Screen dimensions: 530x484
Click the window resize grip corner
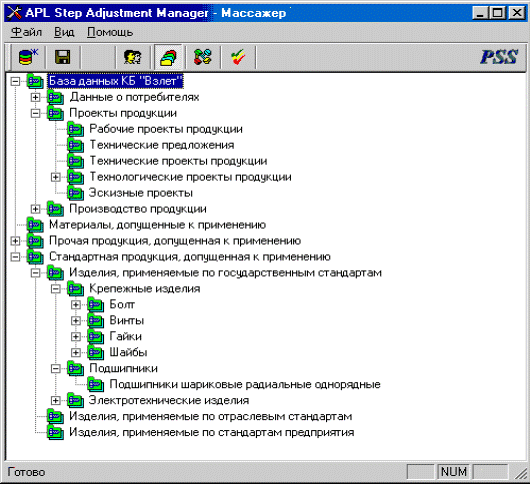click(521, 473)
